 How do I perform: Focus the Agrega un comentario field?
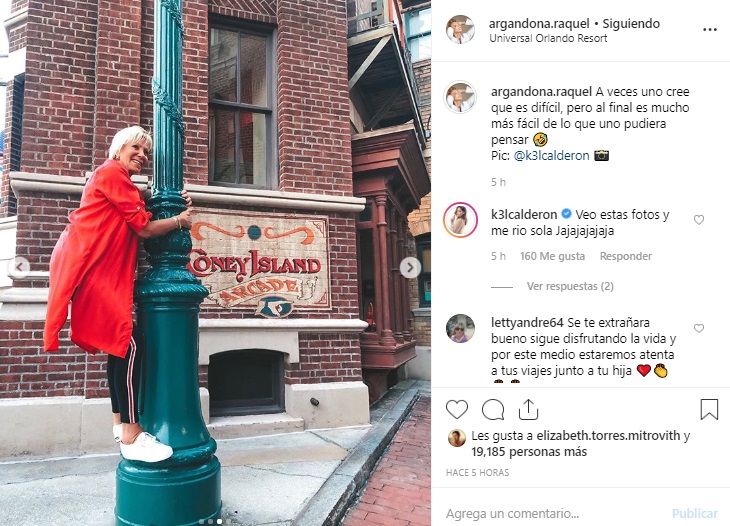tap(554, 513)
